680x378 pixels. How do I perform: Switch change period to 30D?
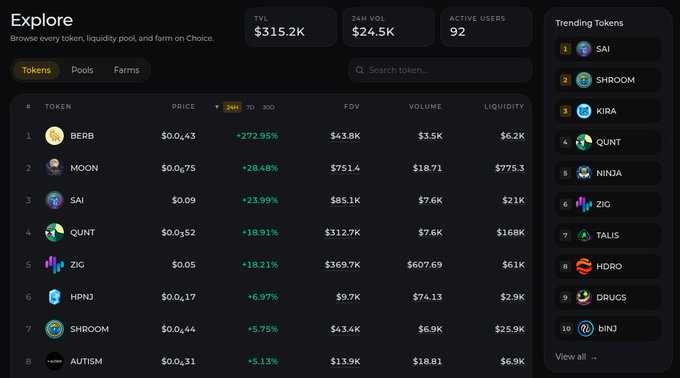click(x=268, y=107)
